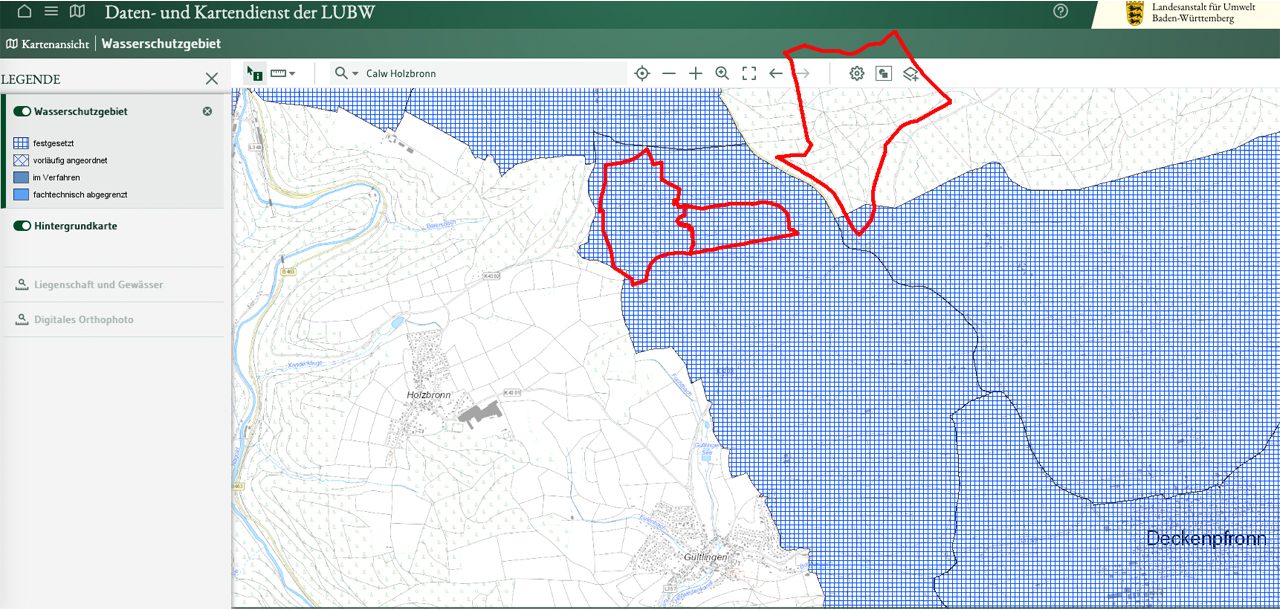The height and width of the screenshot is (611, 1280).
Task: Toggle the Wasserschutzgebiet layer off
Action: click(22, 112)
